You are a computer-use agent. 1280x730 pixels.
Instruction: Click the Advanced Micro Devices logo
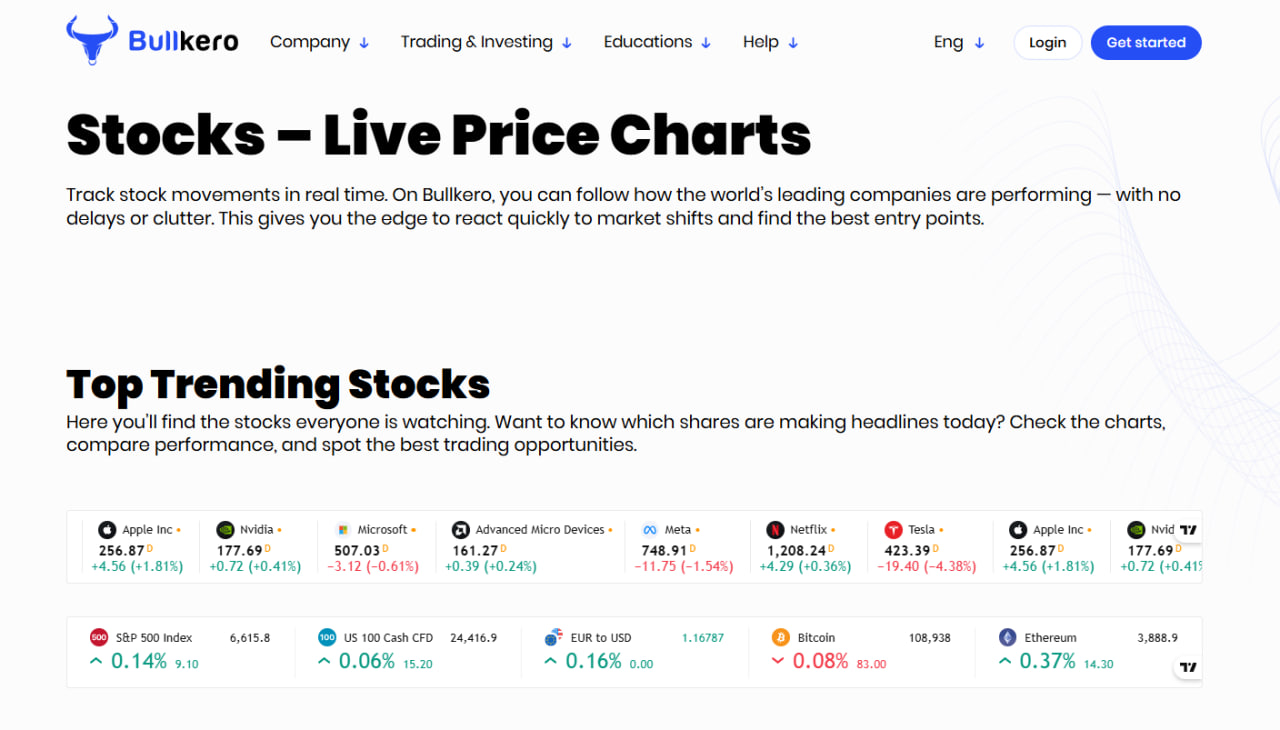click(x=461, y=530)
